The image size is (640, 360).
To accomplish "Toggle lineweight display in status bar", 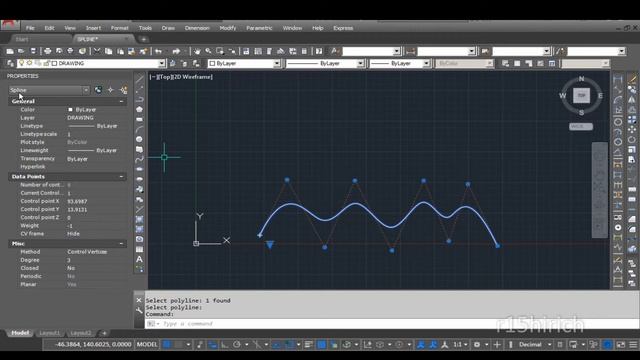I will pos(309,344).
